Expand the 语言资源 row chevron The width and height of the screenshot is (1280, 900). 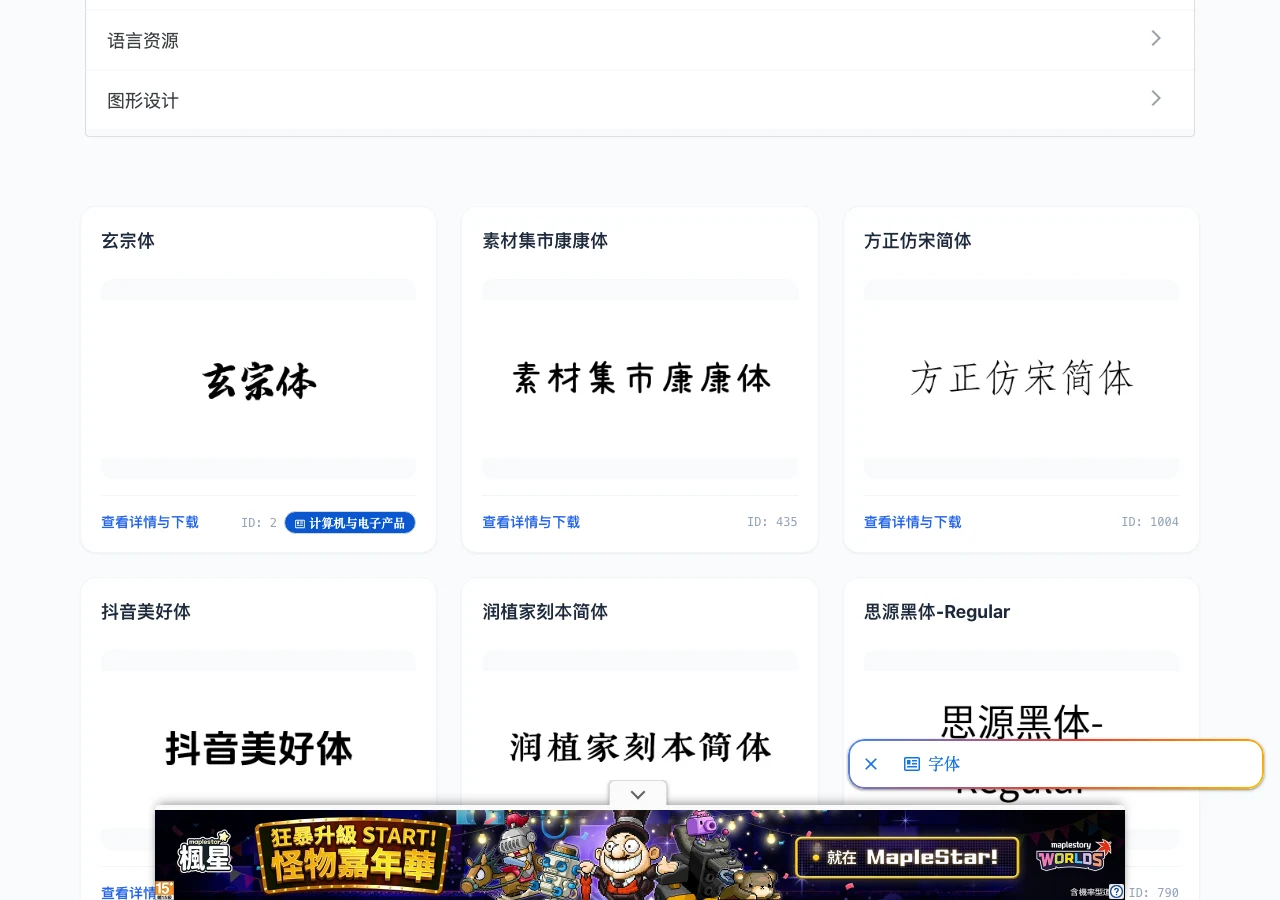(x=1156, y=38)
